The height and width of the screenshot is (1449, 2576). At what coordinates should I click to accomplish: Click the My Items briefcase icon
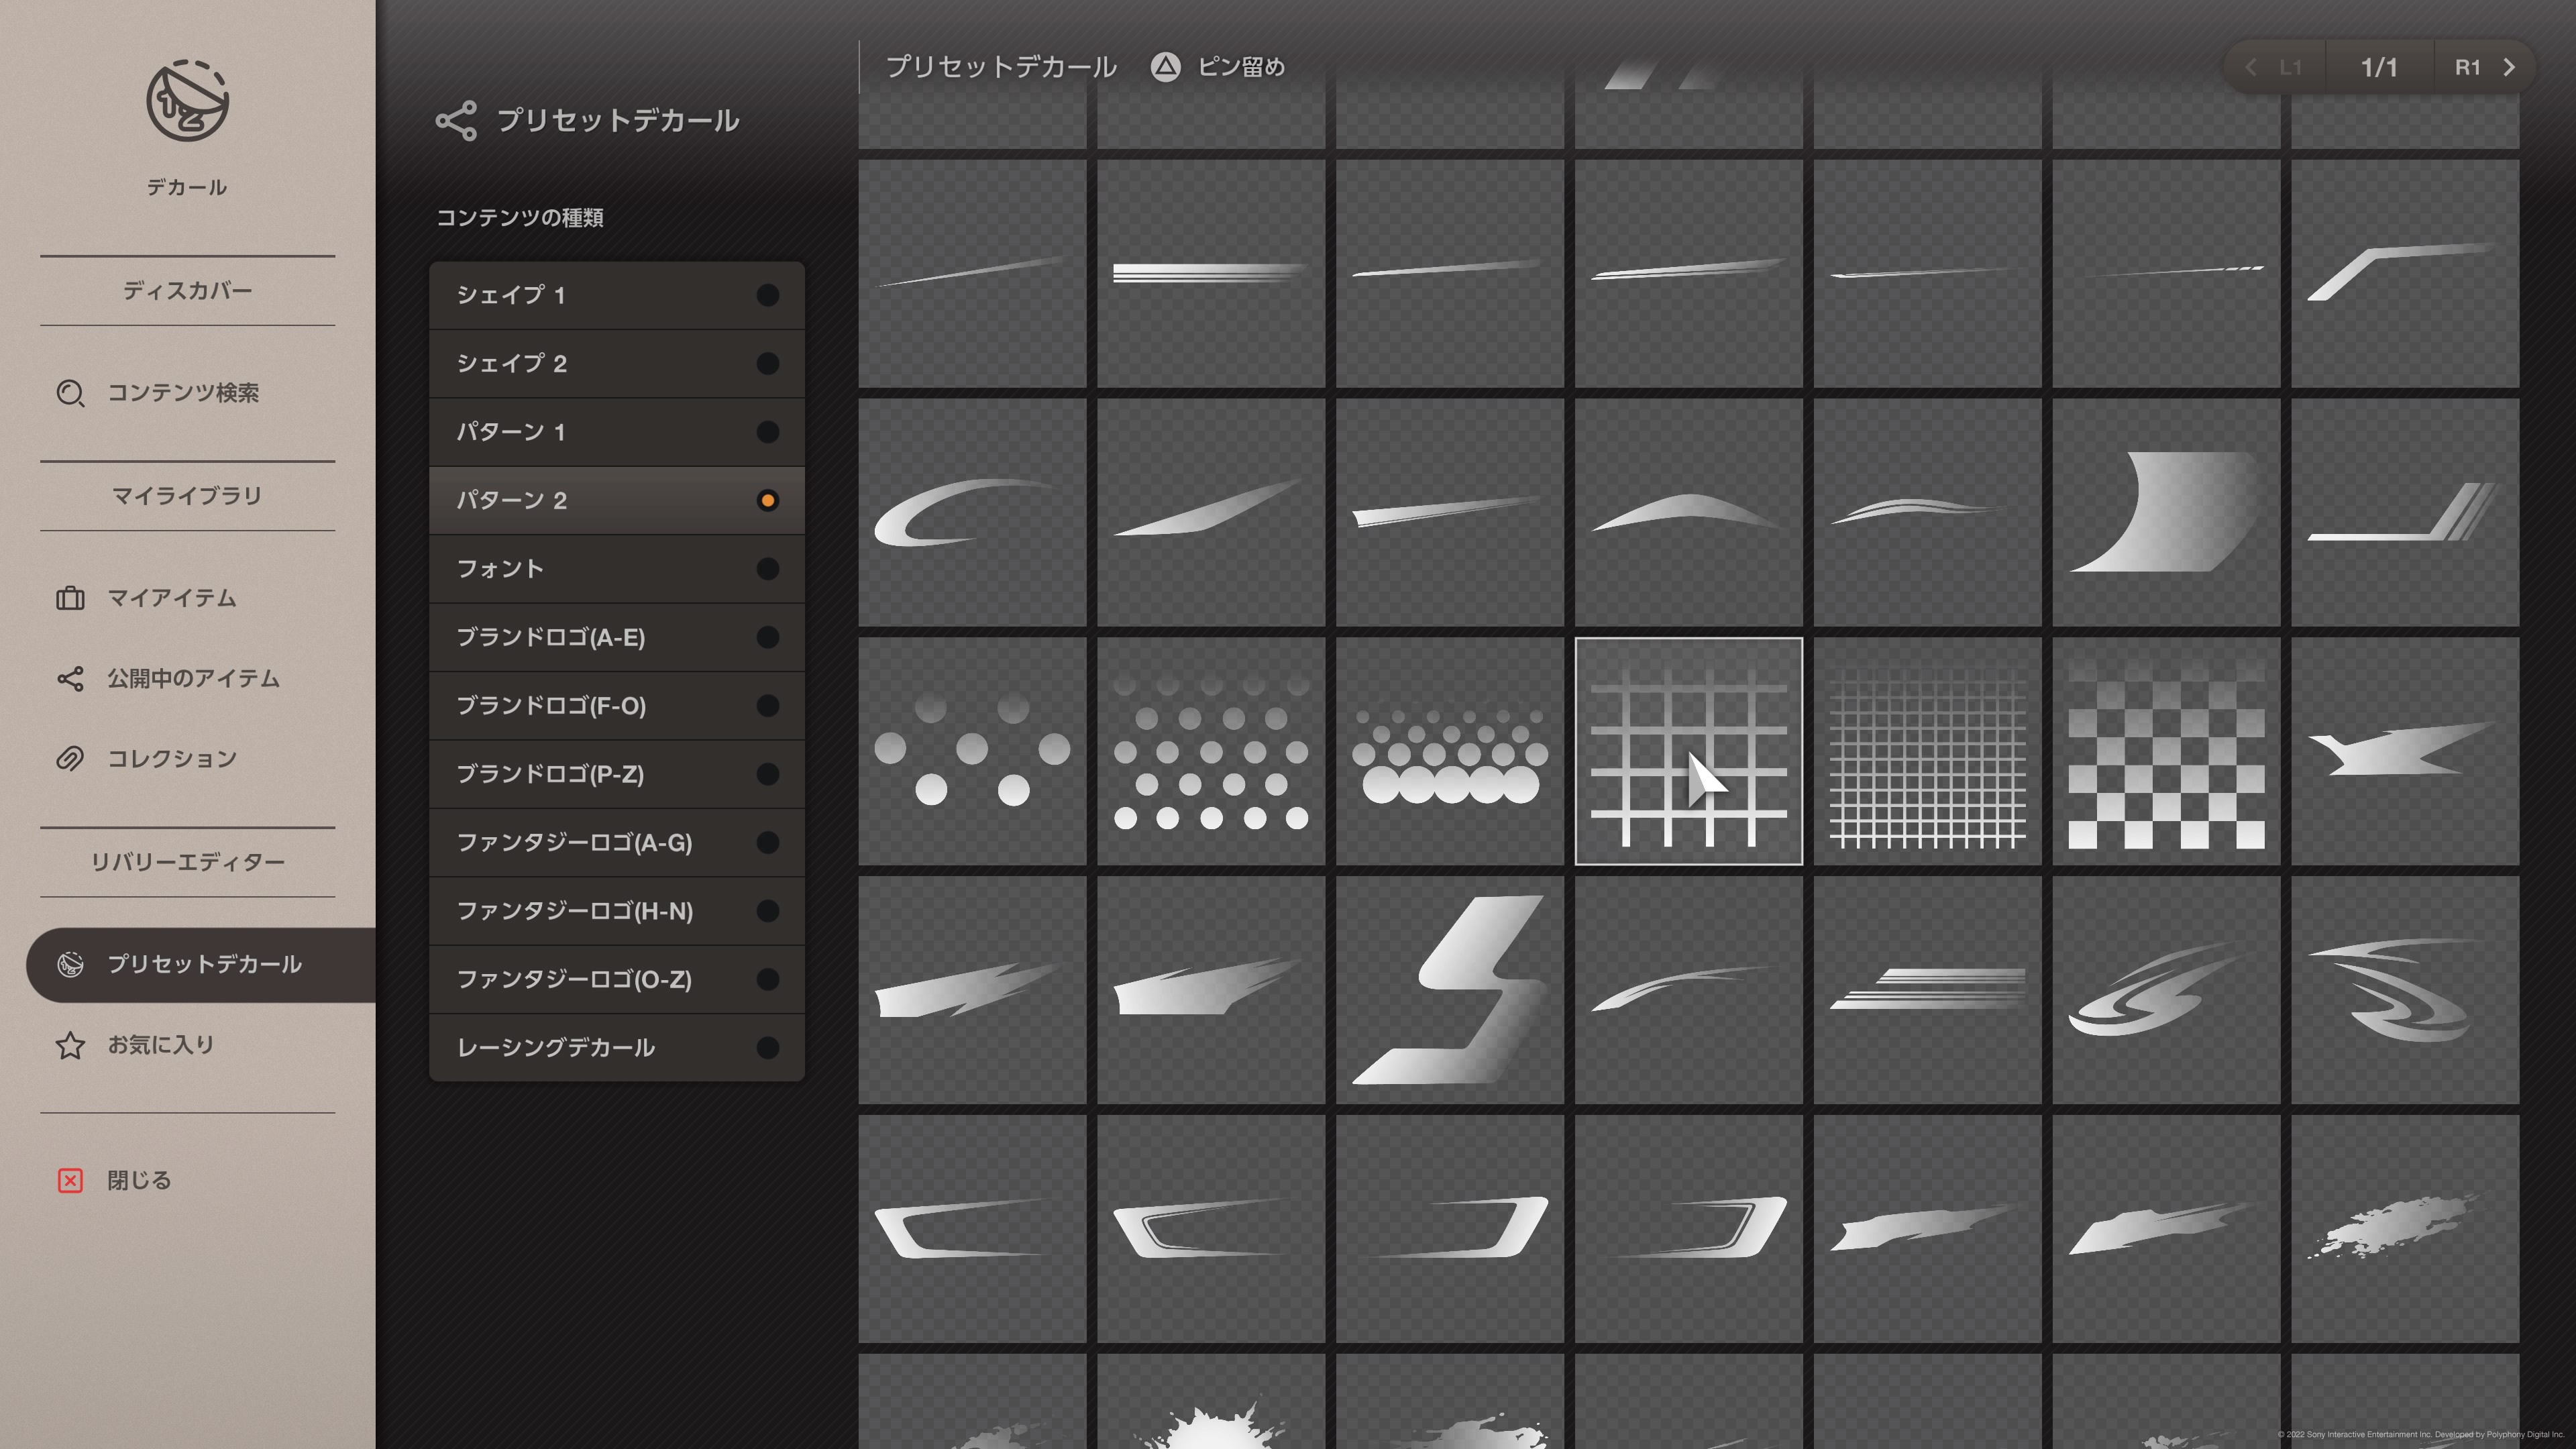tap(70, 598)
